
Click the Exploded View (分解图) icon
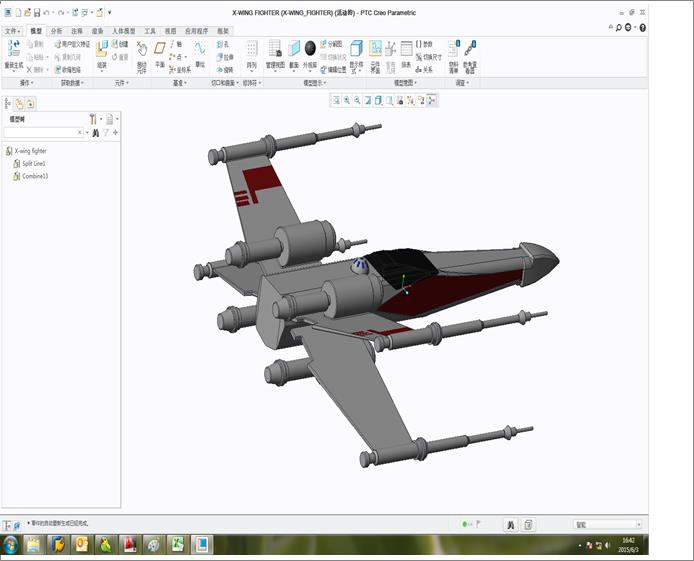coord(324,44)
